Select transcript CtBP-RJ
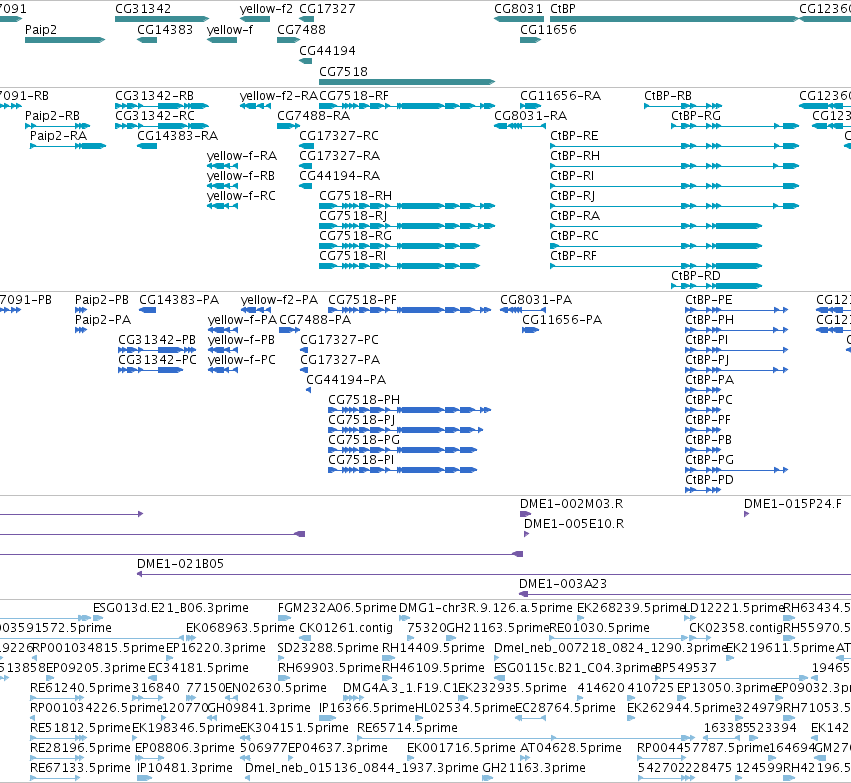 click(x=675, y=206)
